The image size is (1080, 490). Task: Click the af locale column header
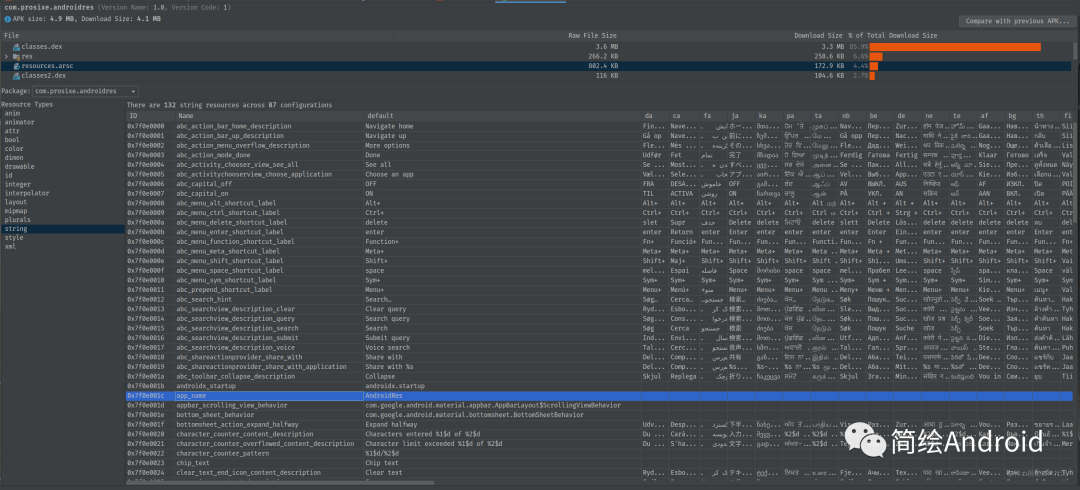pyautogui.click(x=985, y=116)
